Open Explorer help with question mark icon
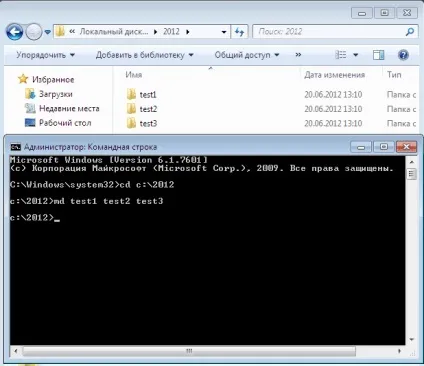 click(403, 55)
